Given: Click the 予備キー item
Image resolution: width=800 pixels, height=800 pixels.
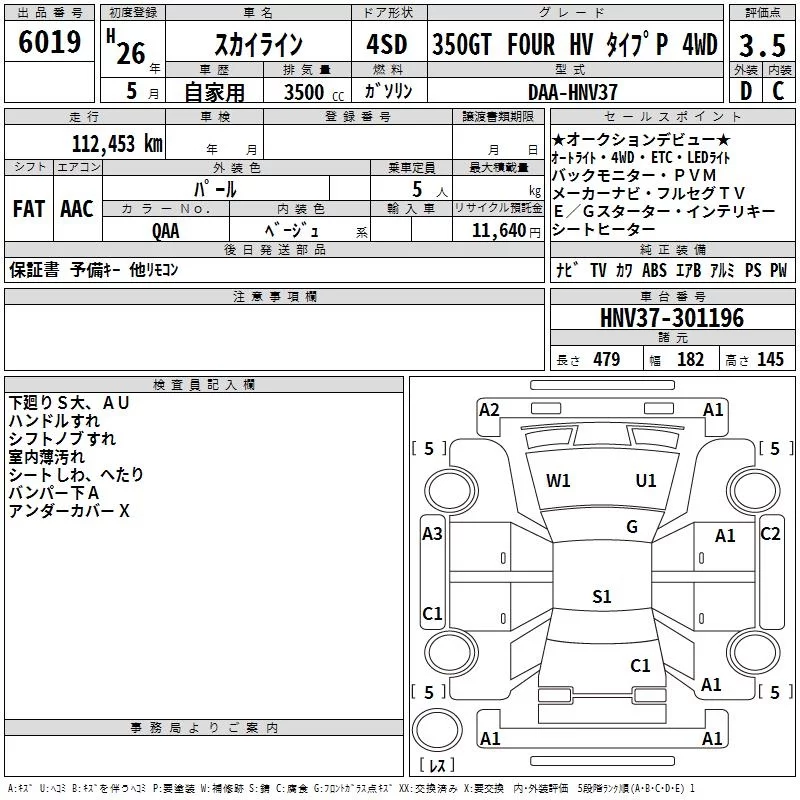Looking at the screenshot, I should [95, 269].
